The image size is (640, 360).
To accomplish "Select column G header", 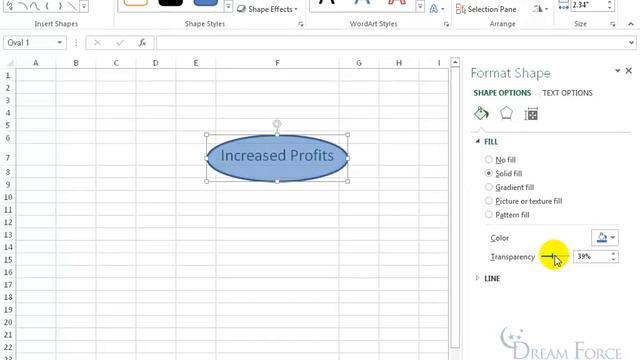I will 359,63.
